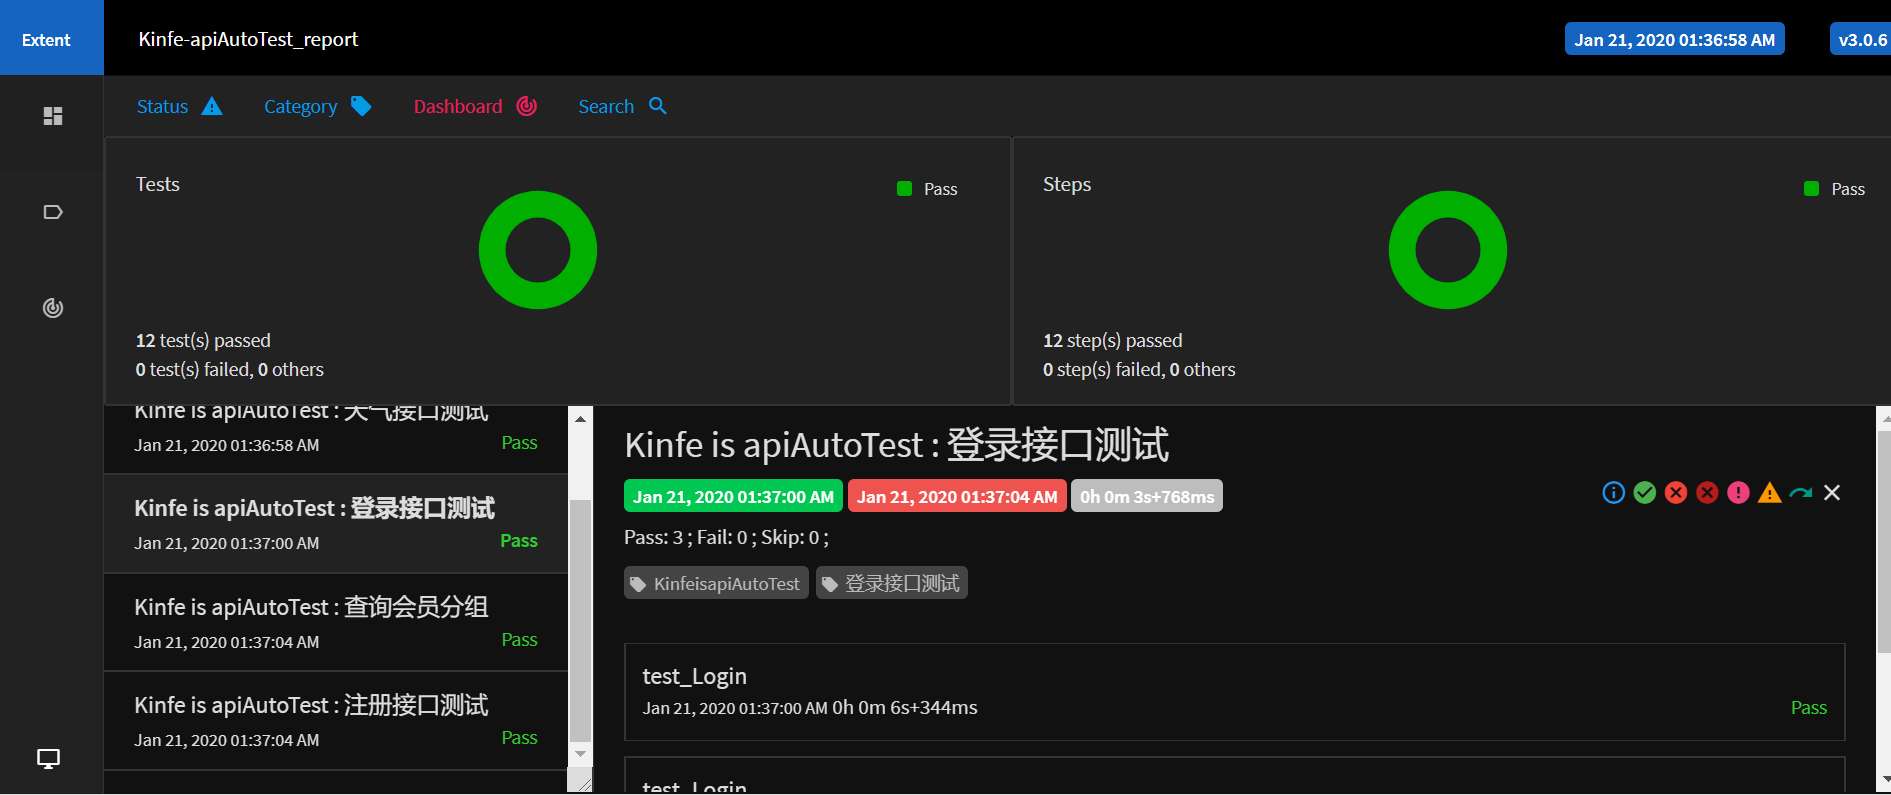The image size is (1891, 795).
Task: Click Pass status of the test_Login step
Action: [1809, 708]
